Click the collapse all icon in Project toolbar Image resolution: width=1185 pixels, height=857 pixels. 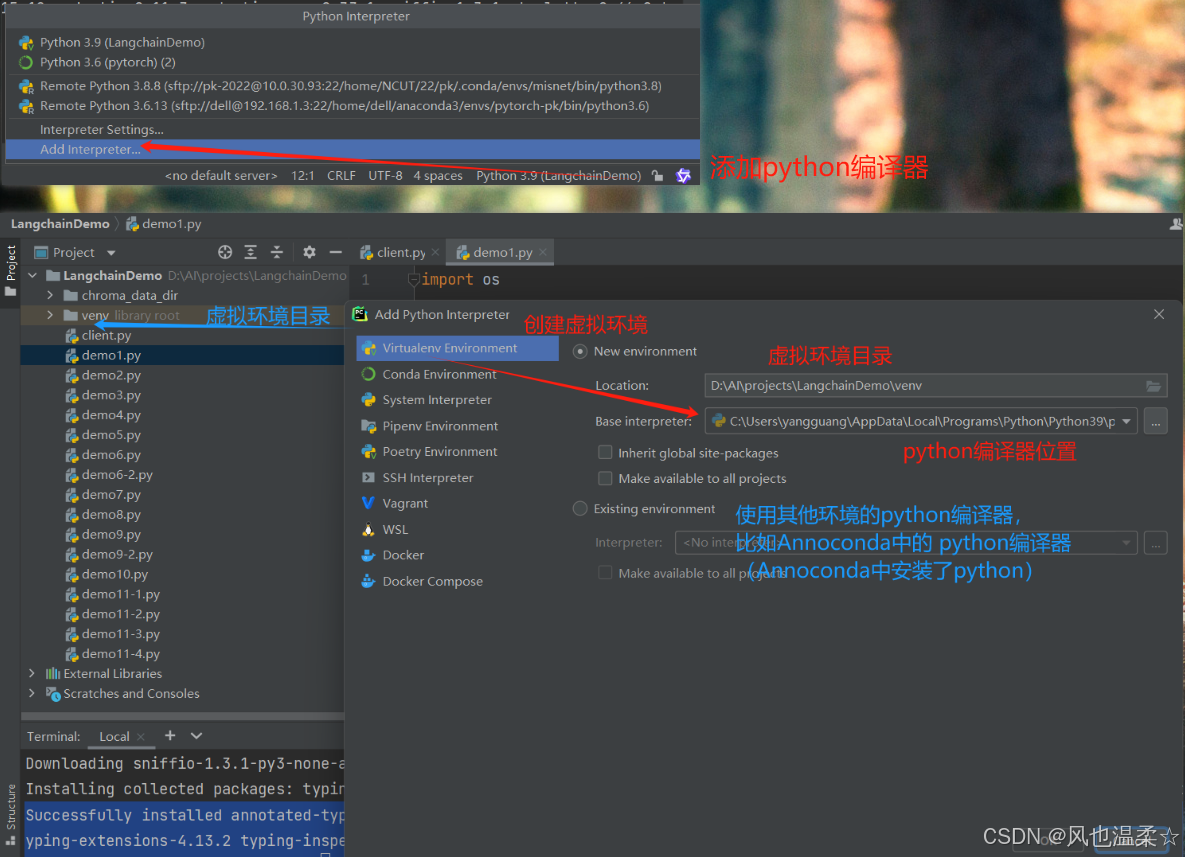[277, 252]
